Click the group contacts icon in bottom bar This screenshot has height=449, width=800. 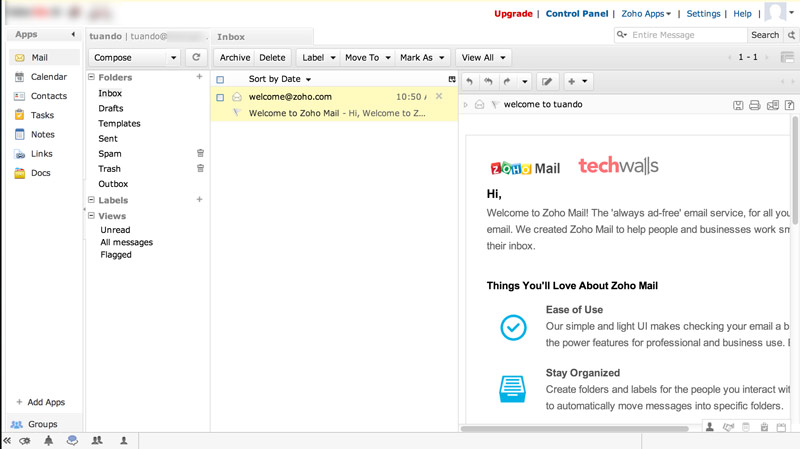[97, 440]
